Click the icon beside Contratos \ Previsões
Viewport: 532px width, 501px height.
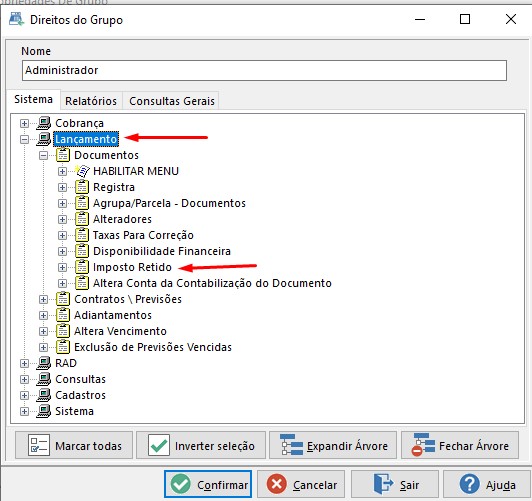(x=63, y=299)
